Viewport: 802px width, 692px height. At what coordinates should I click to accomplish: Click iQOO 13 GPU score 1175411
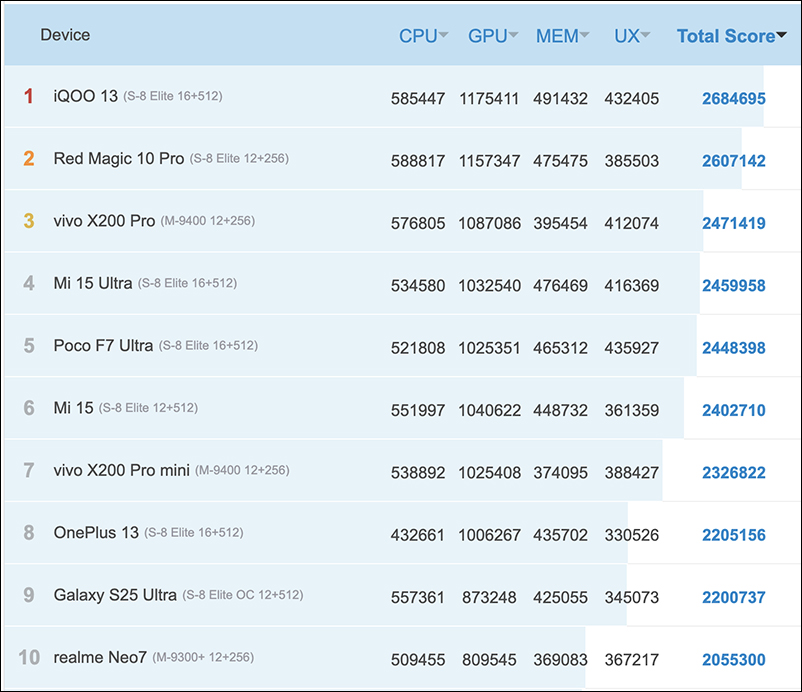[489, 98]
